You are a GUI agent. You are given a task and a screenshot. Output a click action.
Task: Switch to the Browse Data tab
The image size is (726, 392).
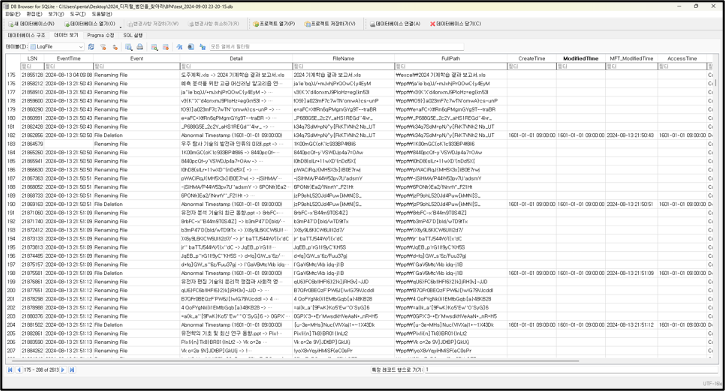coord(66,35)
